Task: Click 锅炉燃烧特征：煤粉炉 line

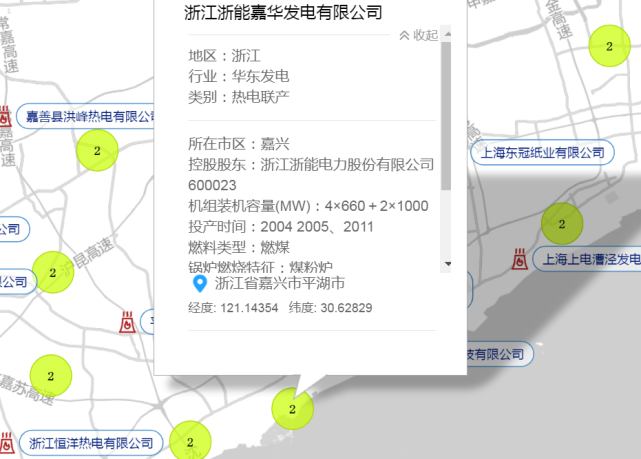Action: coord(260,267)
